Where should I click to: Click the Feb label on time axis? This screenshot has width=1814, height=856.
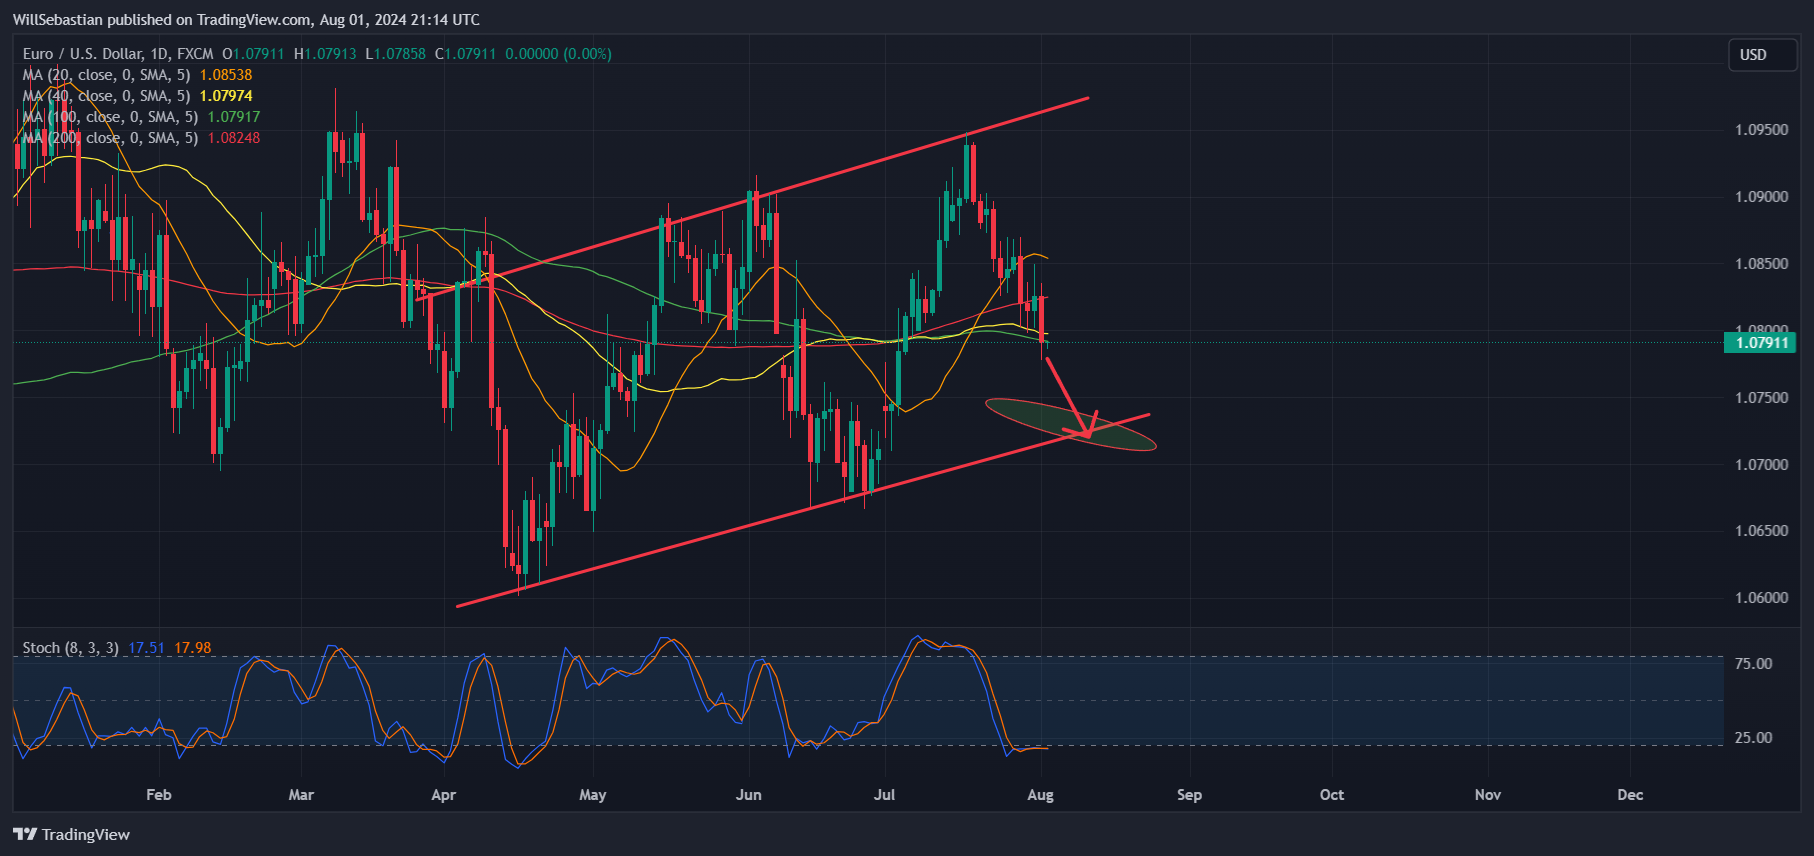pos(159,795)
